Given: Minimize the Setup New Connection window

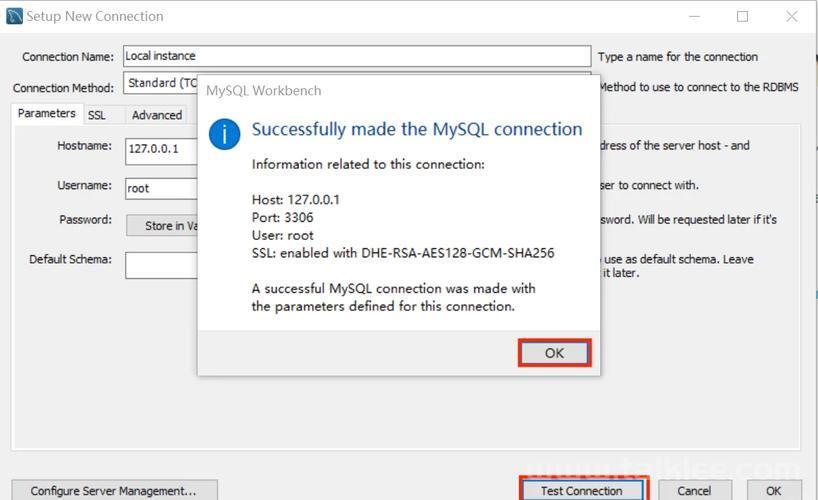Looking at the screenshot, I should coord(694,17).
